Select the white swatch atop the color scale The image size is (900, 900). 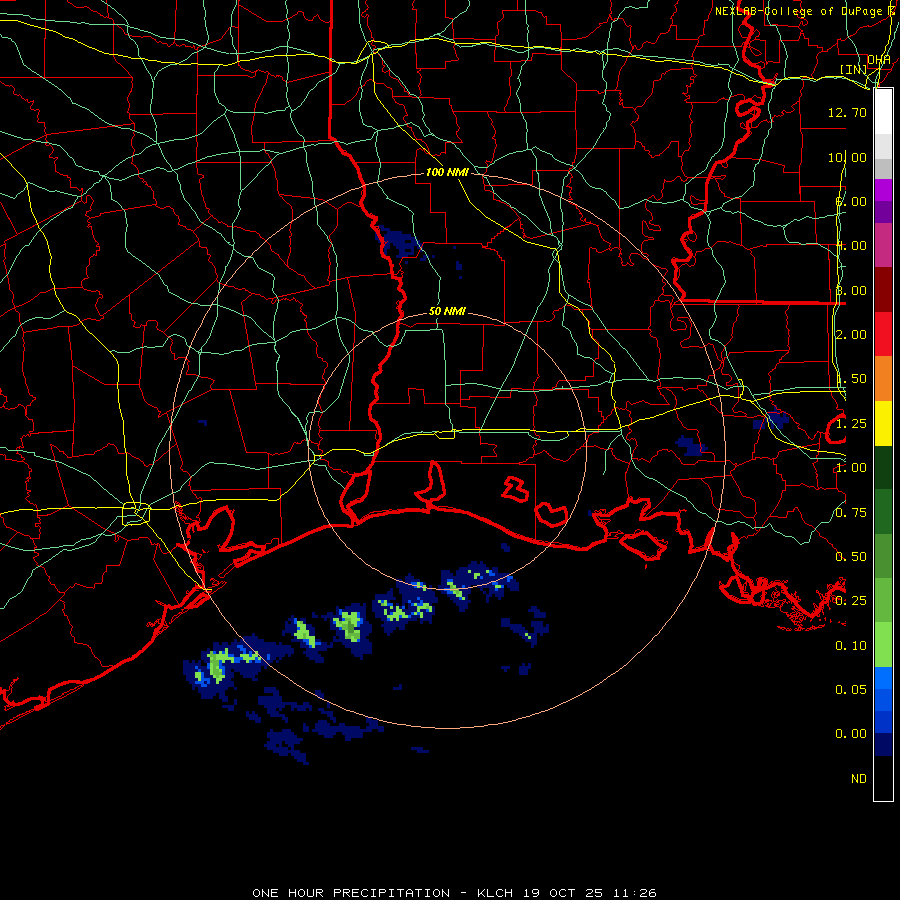coord(883,112)
